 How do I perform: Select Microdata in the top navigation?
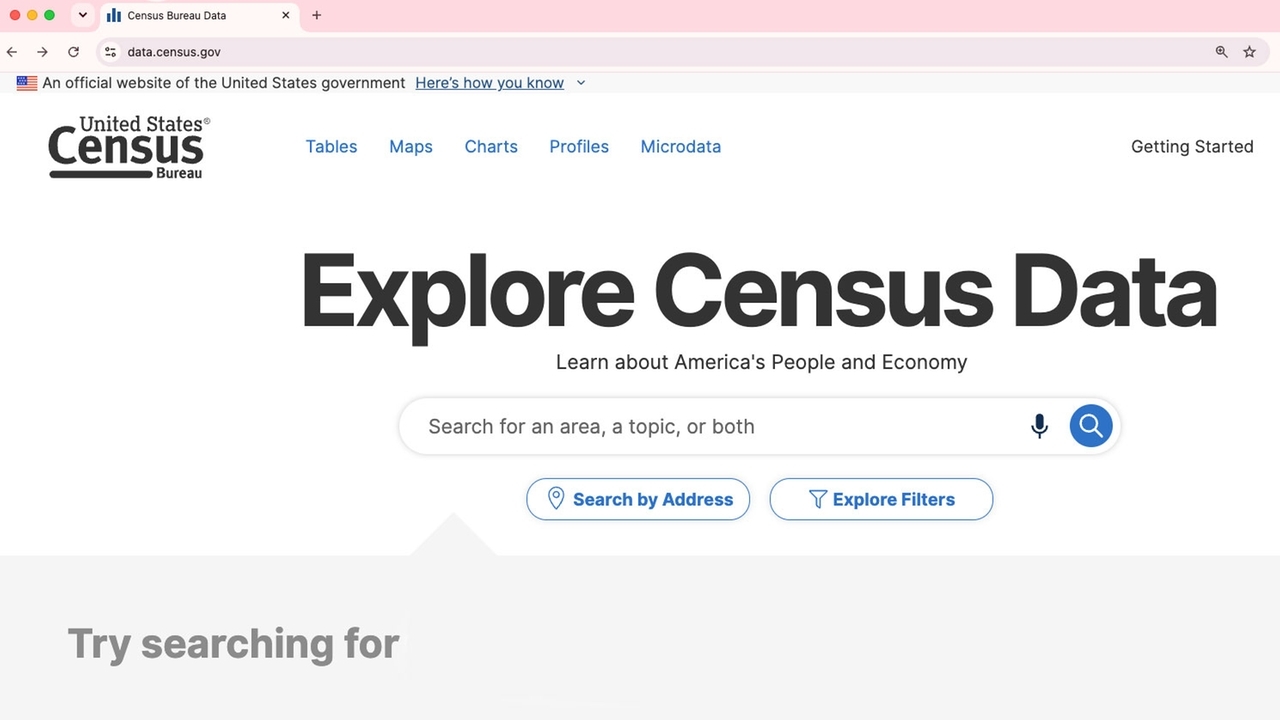[x=681, y=146]
